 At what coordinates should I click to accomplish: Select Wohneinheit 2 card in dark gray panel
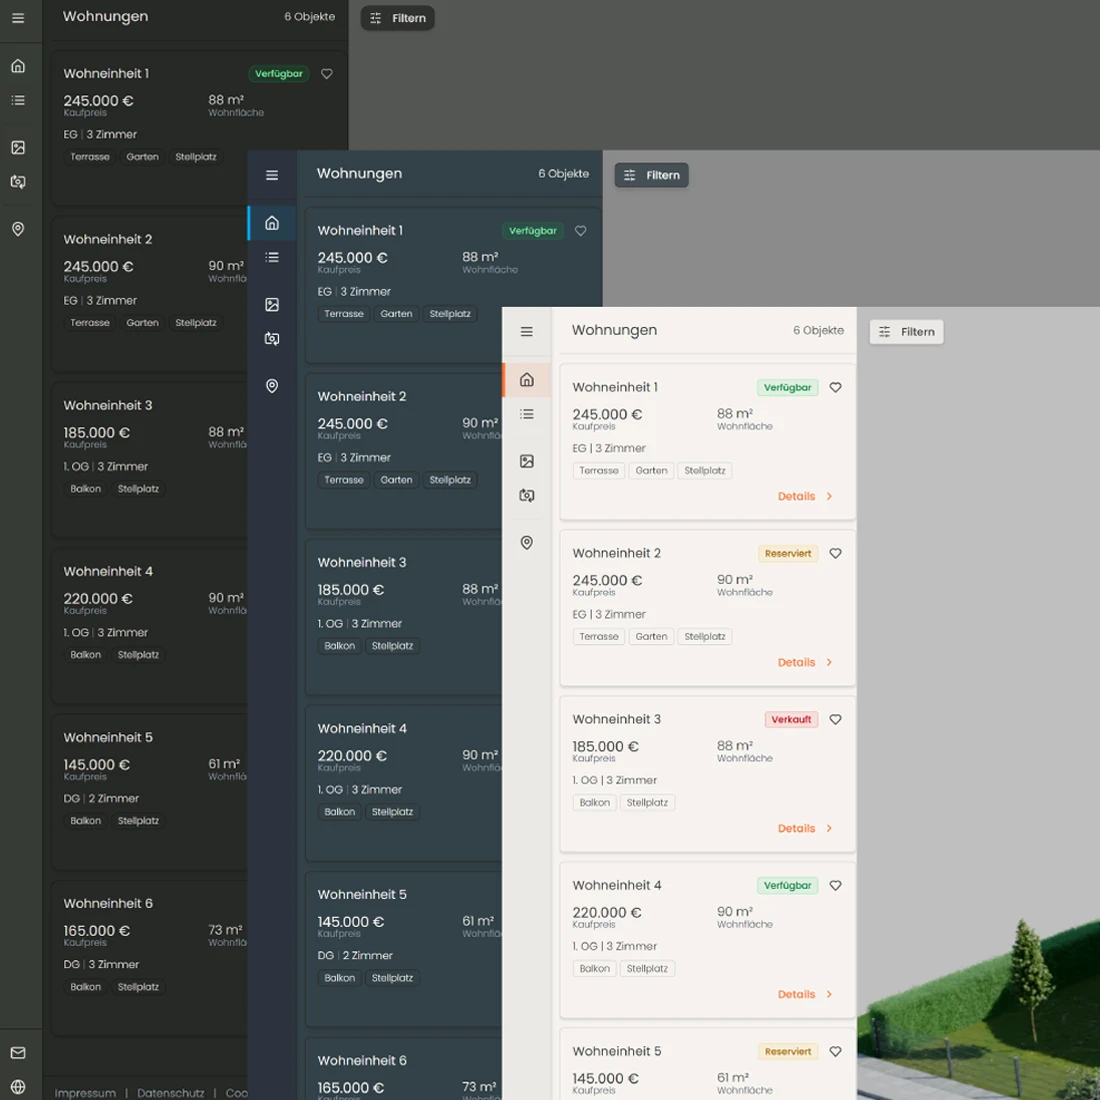coord(149,293)
